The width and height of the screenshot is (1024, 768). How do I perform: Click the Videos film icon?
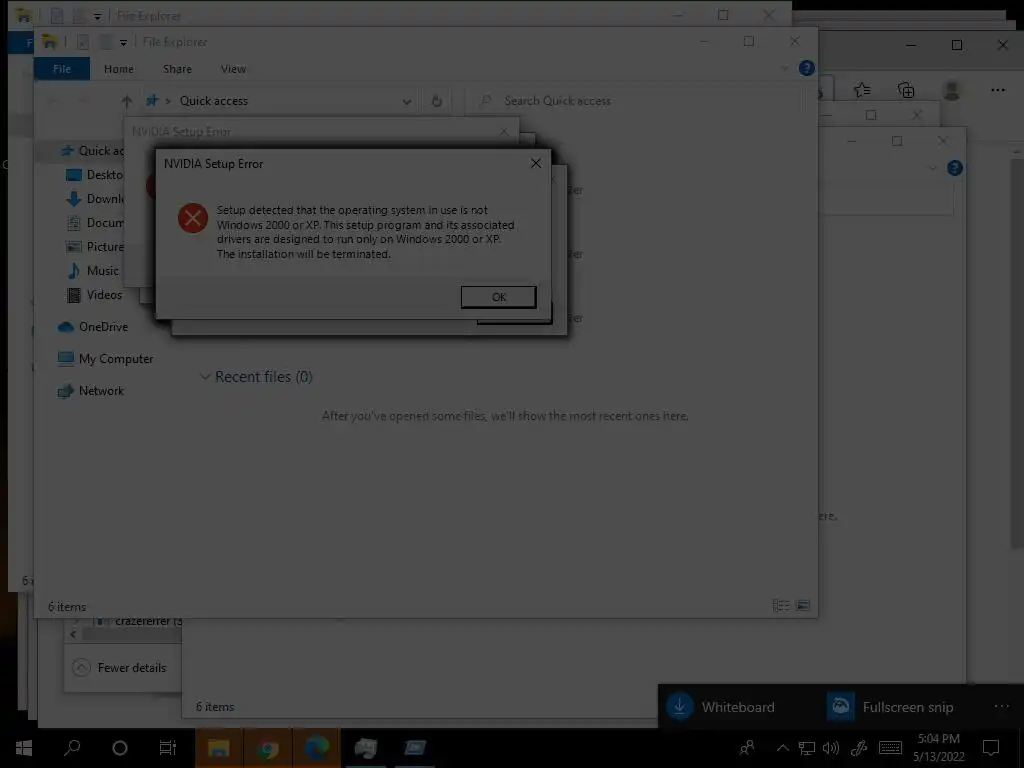pos(74,295)
